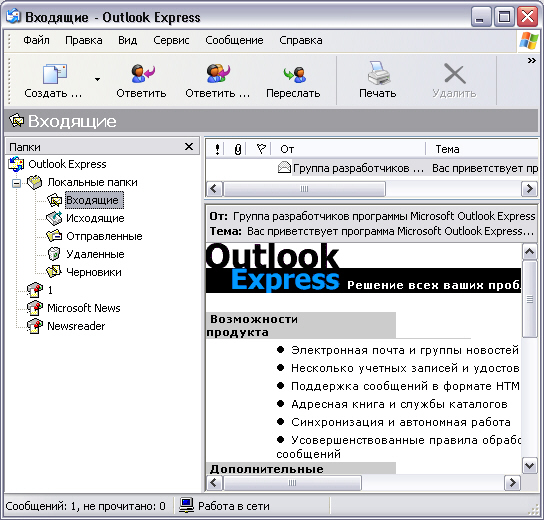
Task: Expand the toolbar overflow chevron
Action: (532, 61)
